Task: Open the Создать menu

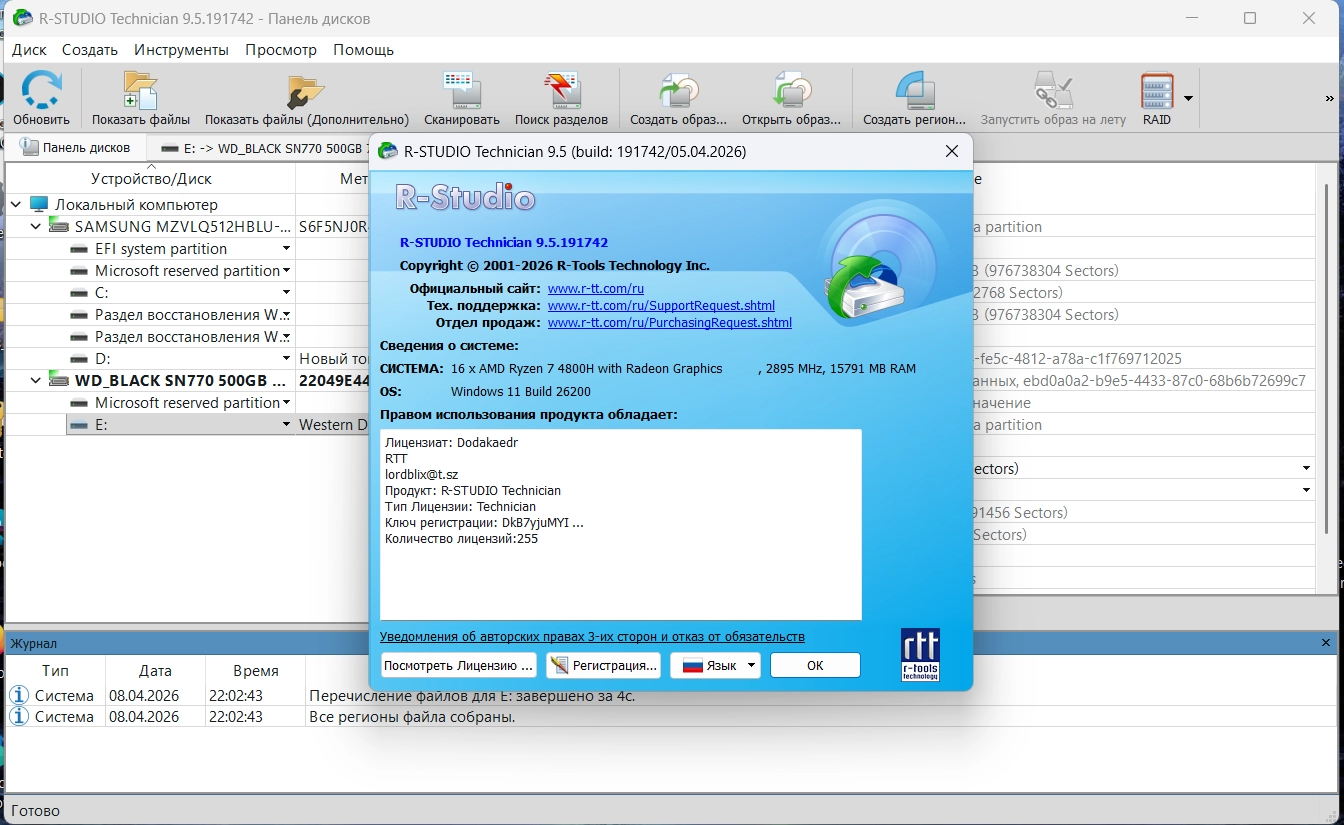Action: pyautogui.click(x=90, y=49)
